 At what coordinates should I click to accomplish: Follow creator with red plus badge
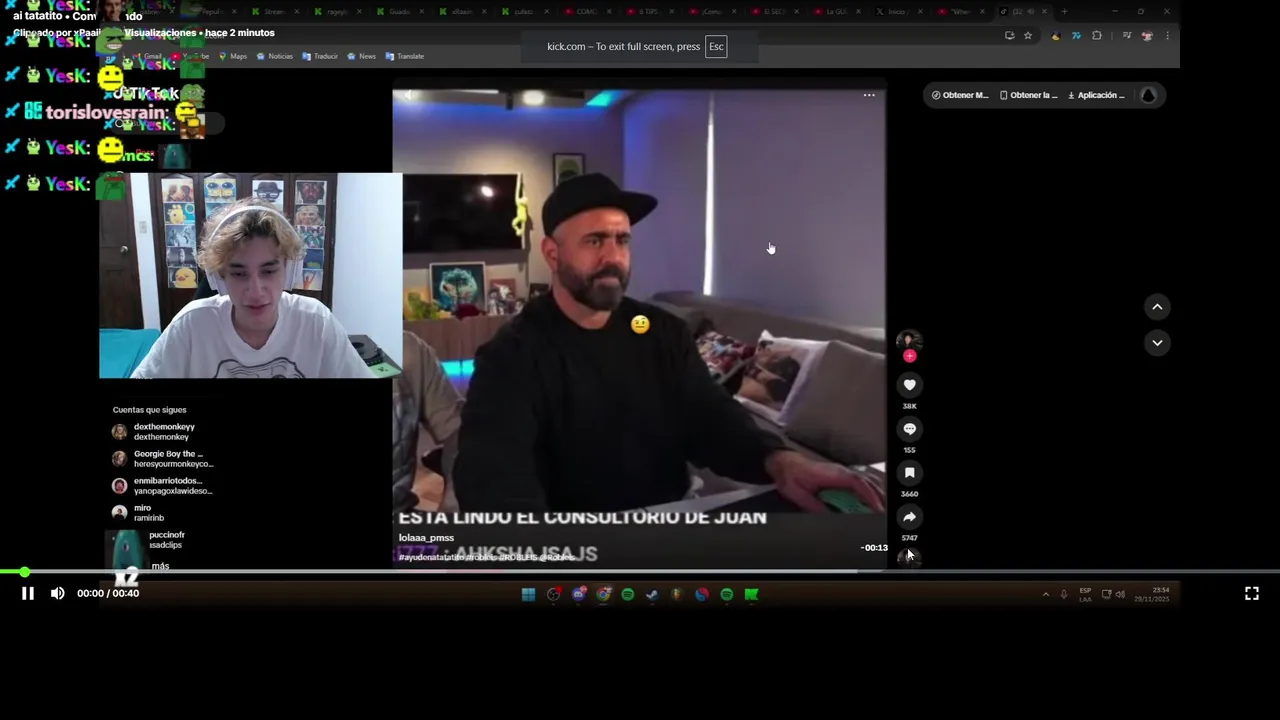click(x=909, y=356)
